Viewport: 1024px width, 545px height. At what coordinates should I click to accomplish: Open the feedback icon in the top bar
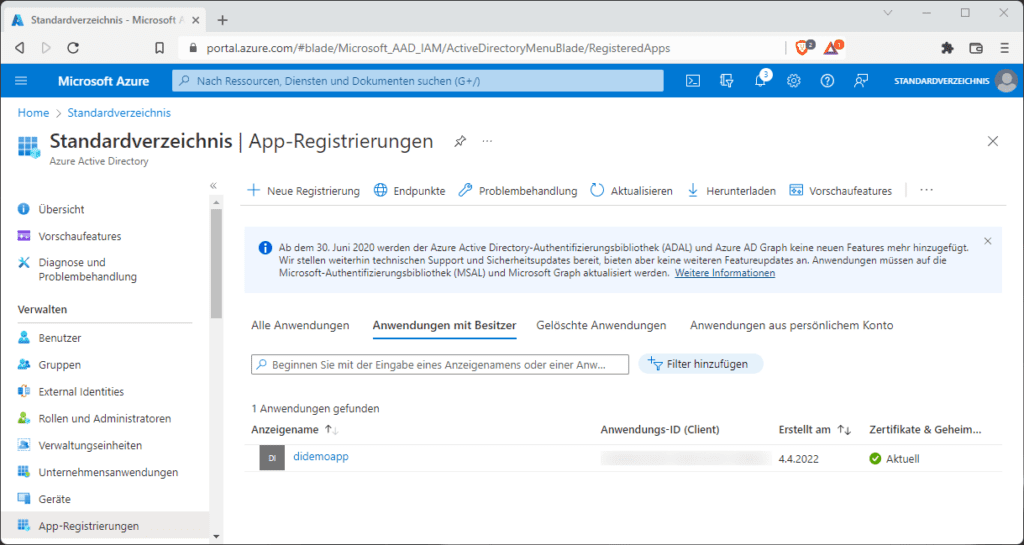(x=861, y=81)
